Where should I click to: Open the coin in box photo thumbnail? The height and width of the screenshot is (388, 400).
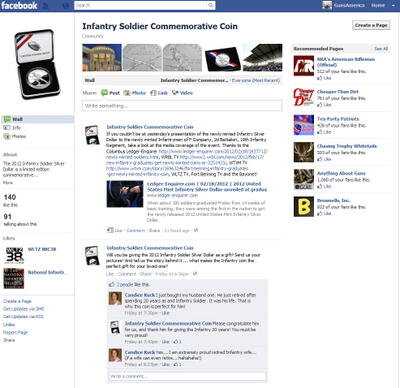tap(222, 58)
